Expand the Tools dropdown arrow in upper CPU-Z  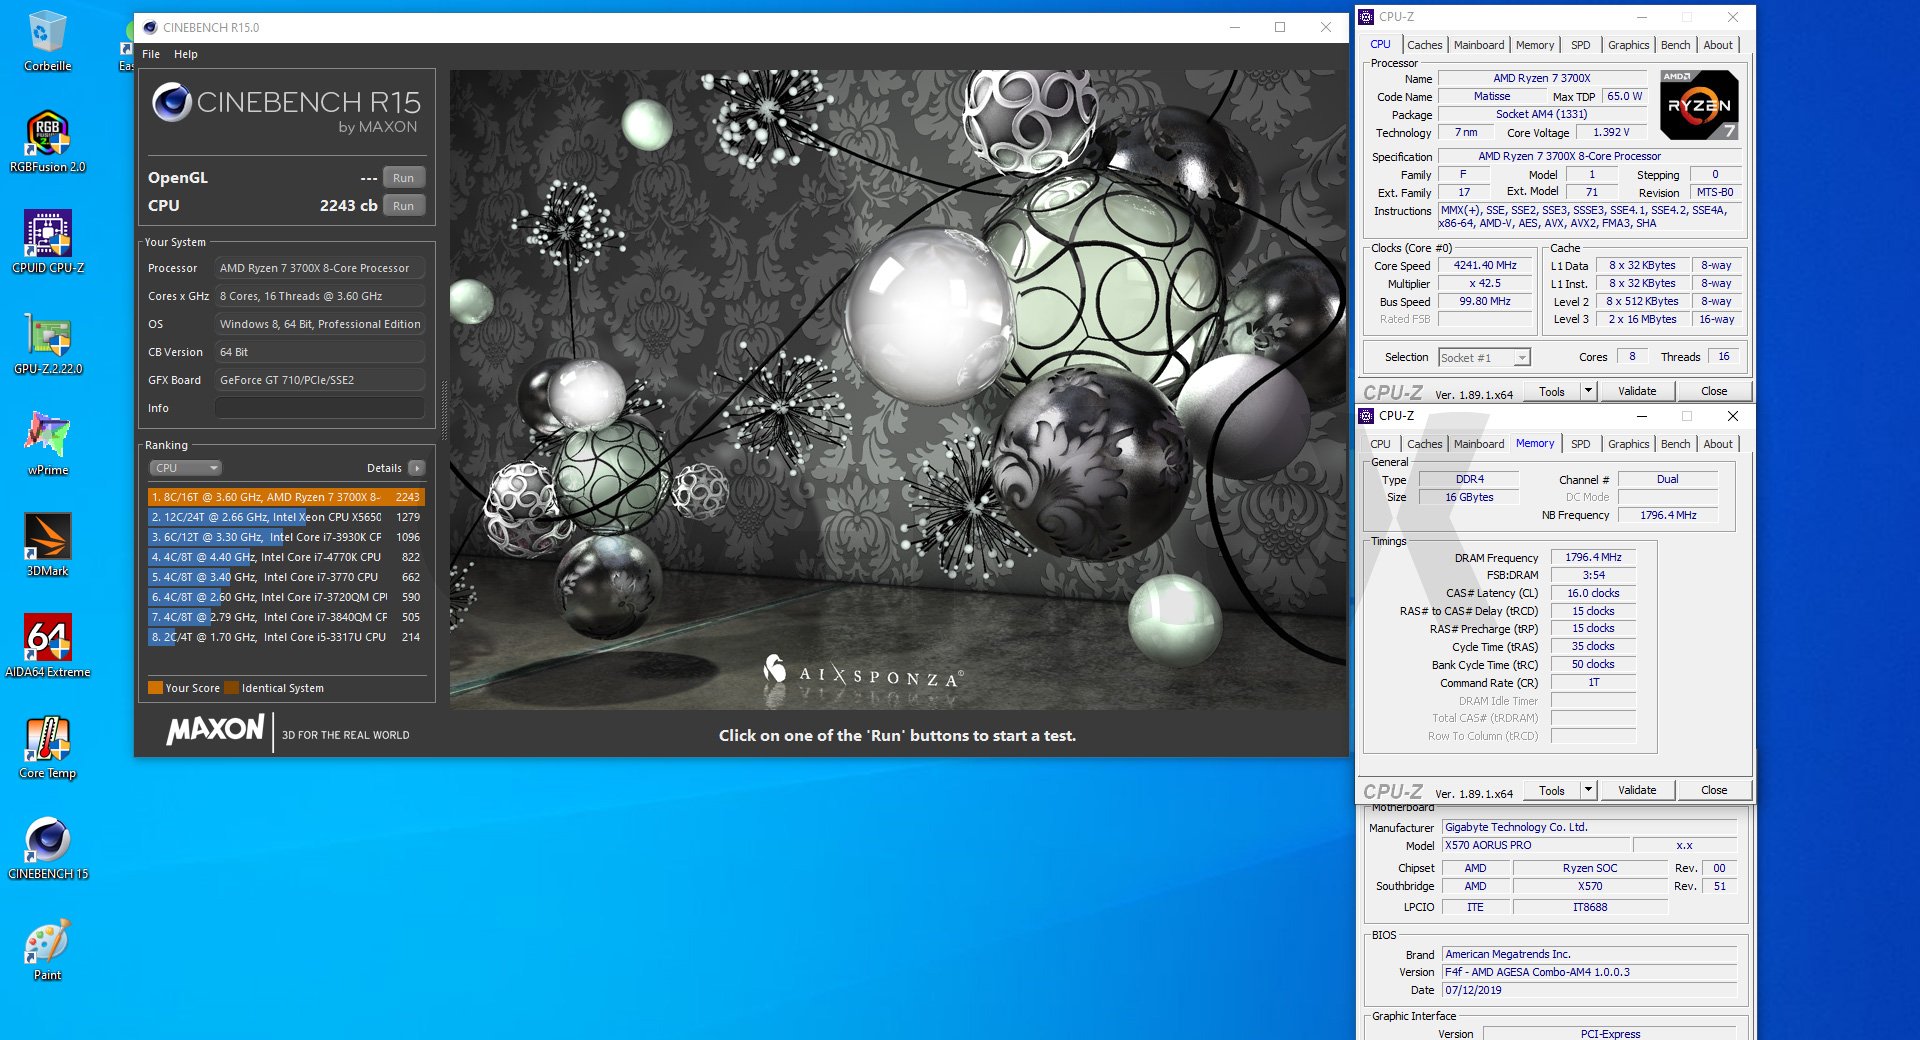[x=1588, y=391]
